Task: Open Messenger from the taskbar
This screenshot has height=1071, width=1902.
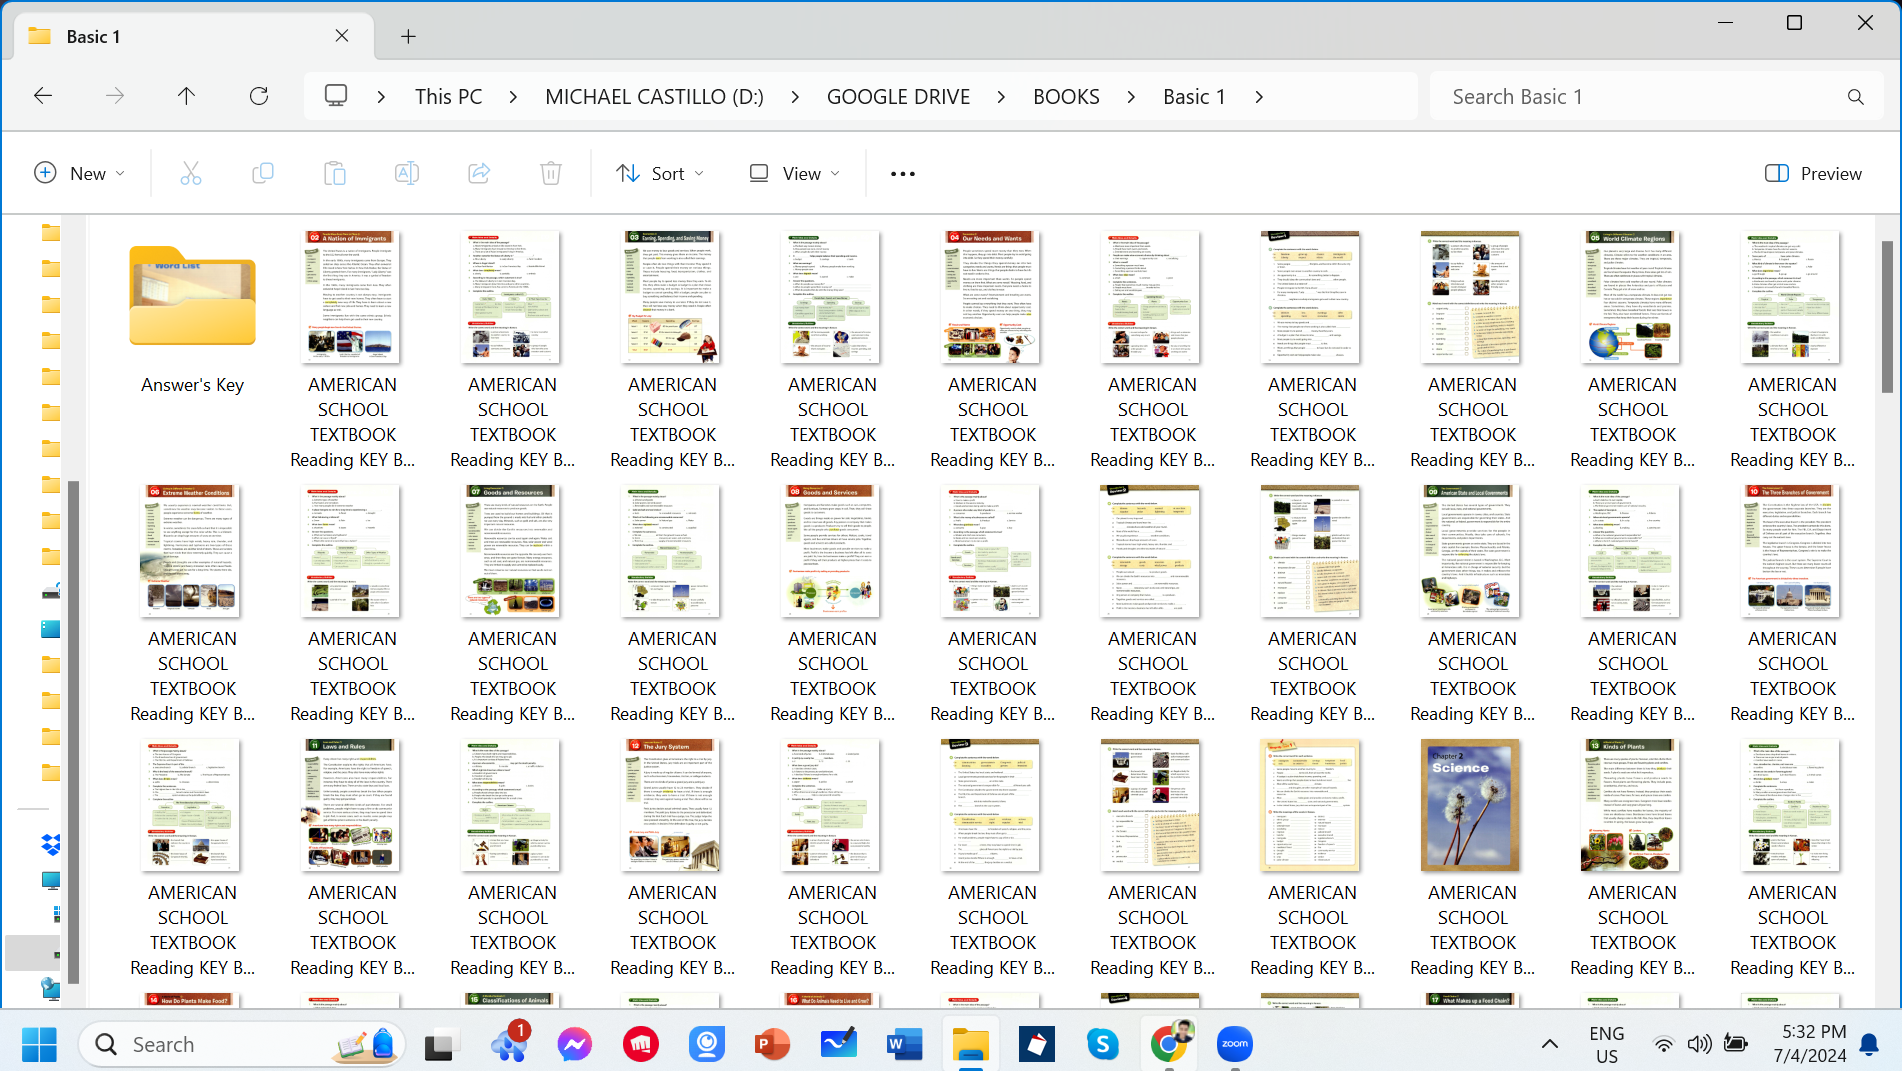Action: pyautogui.click(x=575, y=1044)
